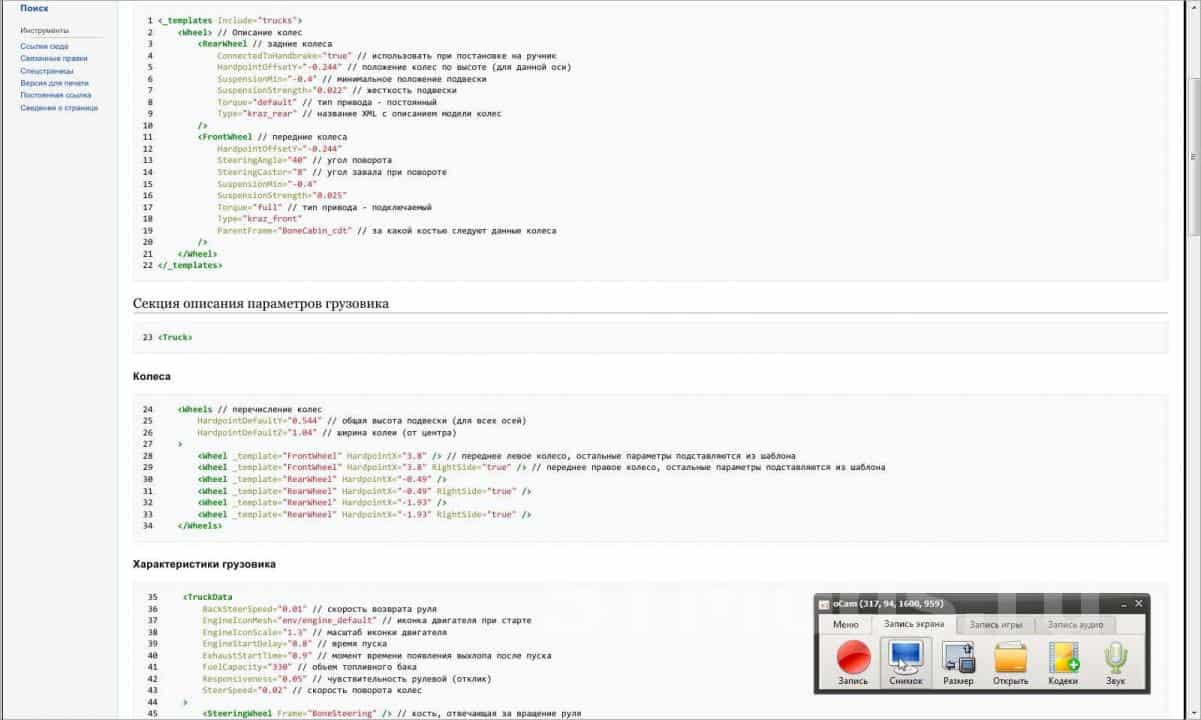Image resolution: width=1201 pixels, height=720 pixels.
Task: Open the Кодеки codecs icon
Action: tap(1063, 660)
